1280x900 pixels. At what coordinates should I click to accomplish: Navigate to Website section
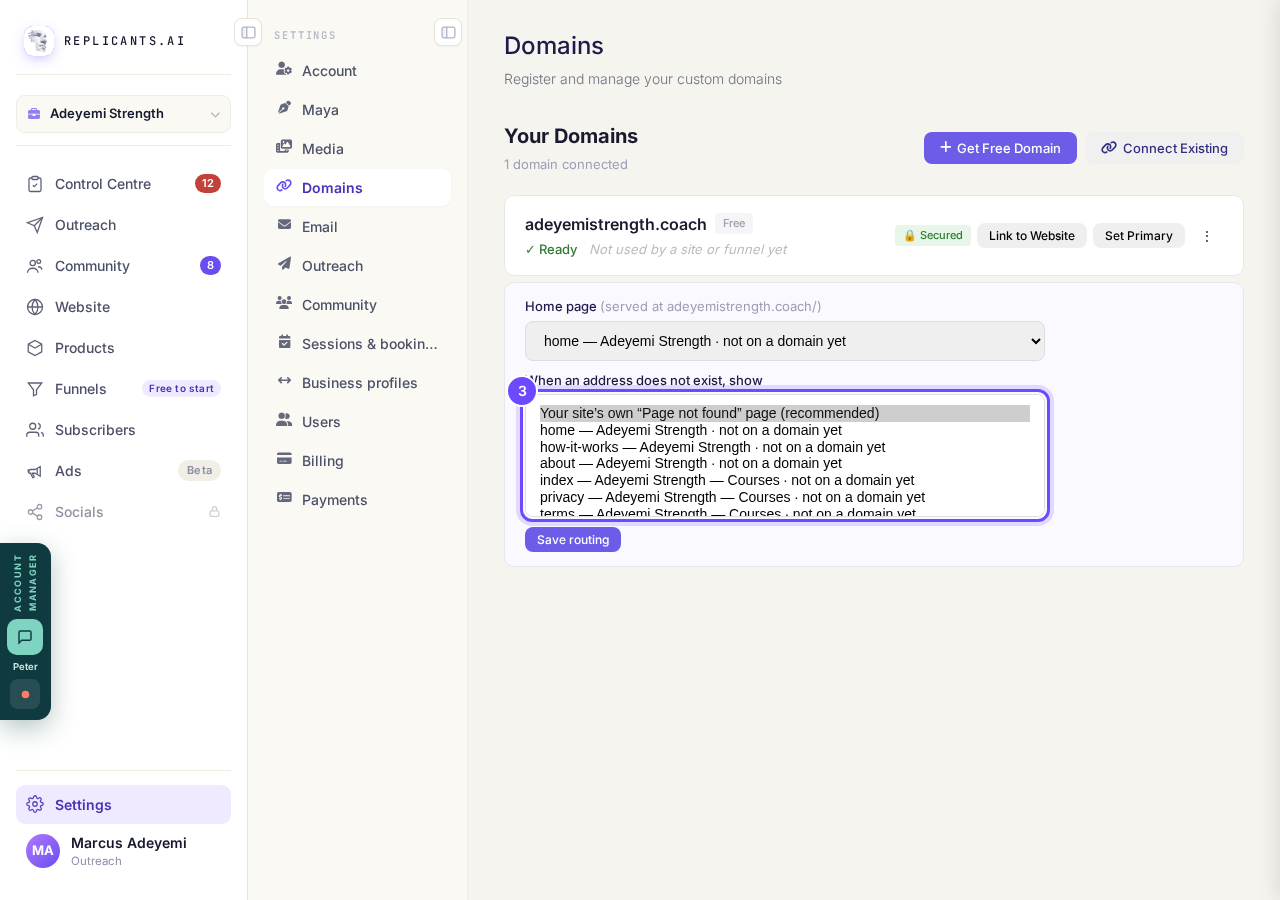point(123,307)
